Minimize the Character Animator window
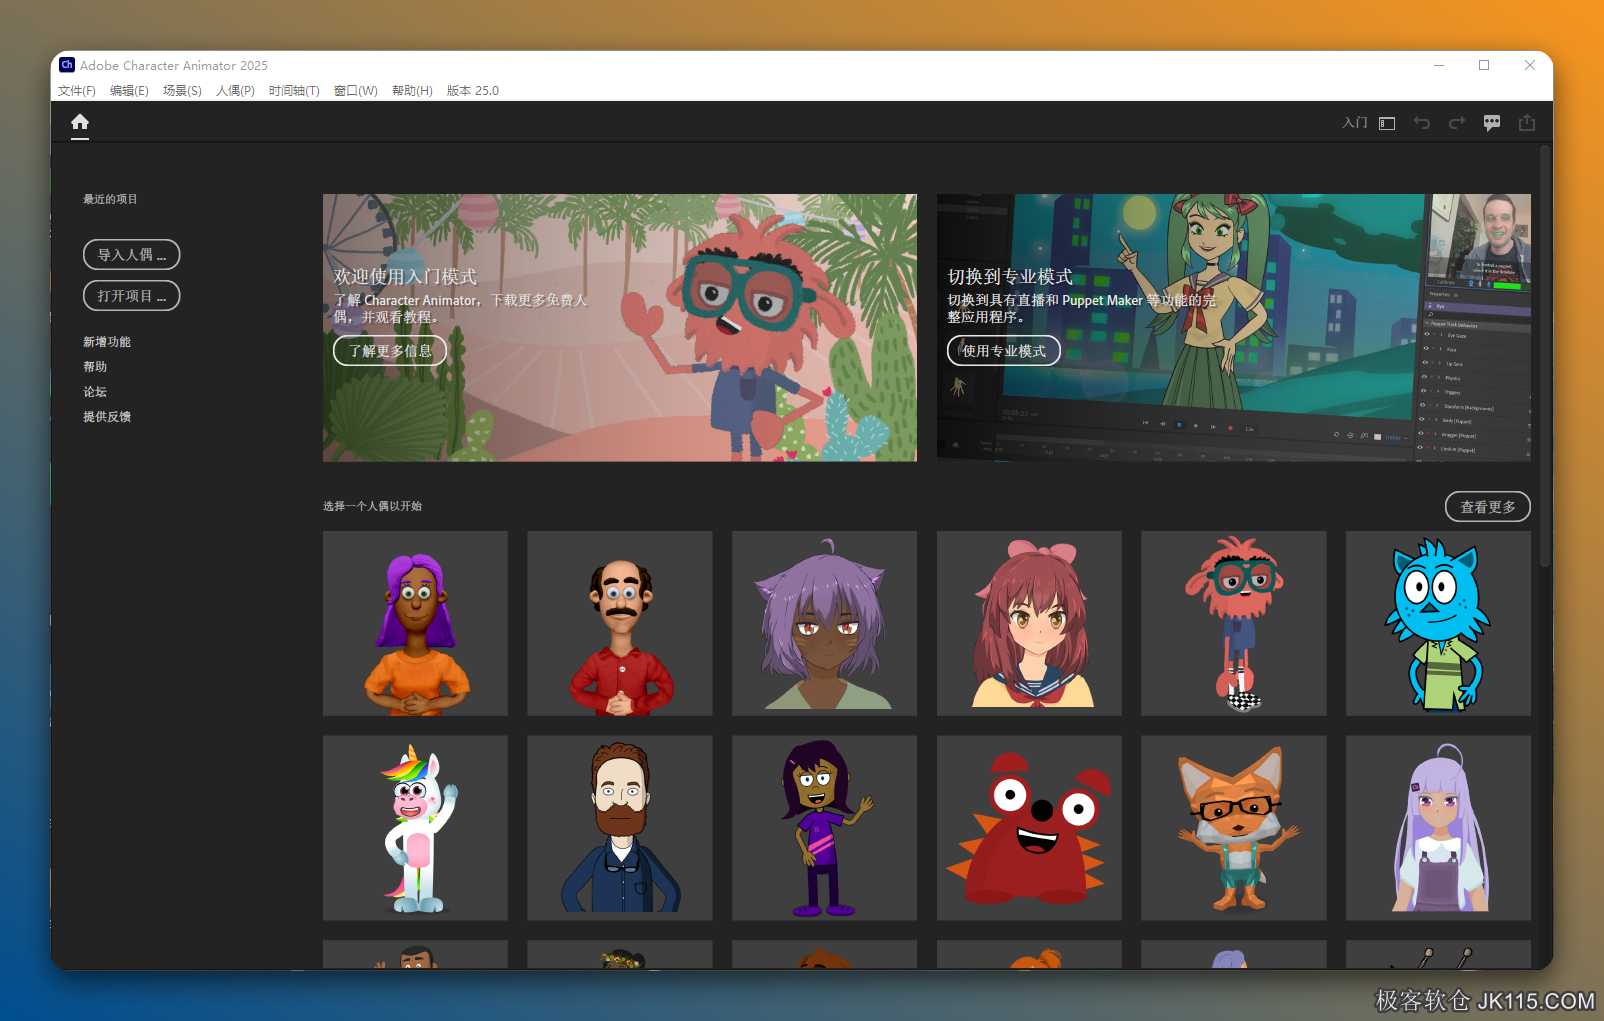This screenshot has width=1604, height=1021. tap(1439, 65)
